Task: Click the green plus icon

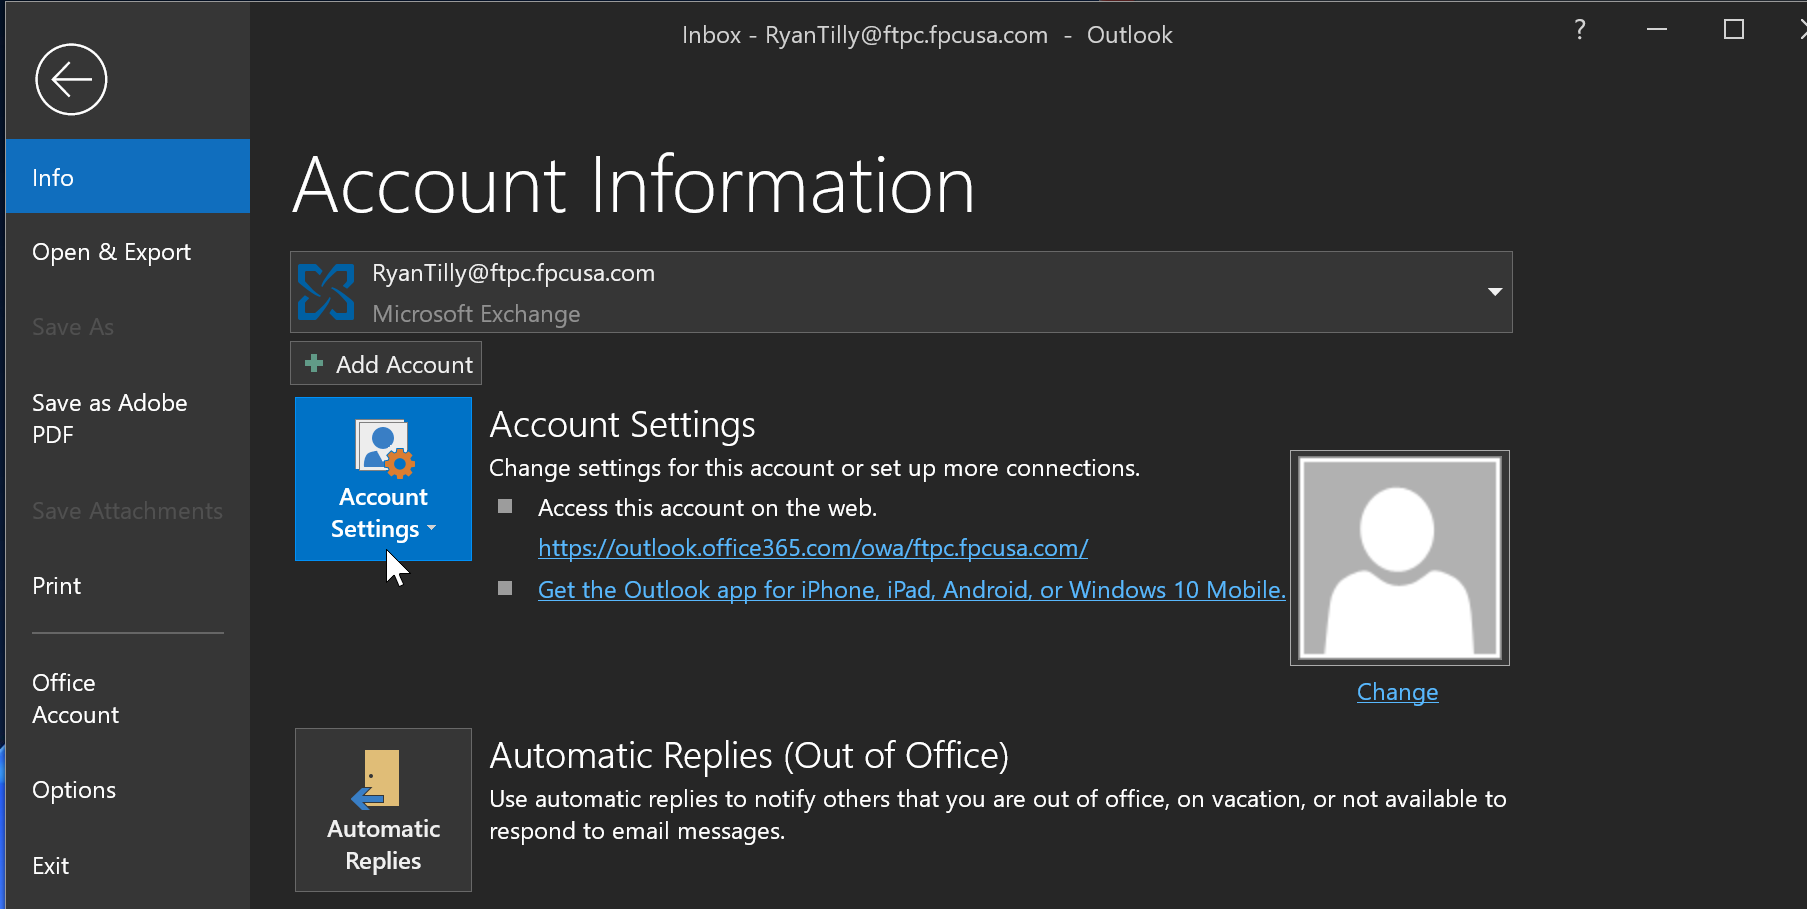Action: pyautogui.click(x=314, y=363)
